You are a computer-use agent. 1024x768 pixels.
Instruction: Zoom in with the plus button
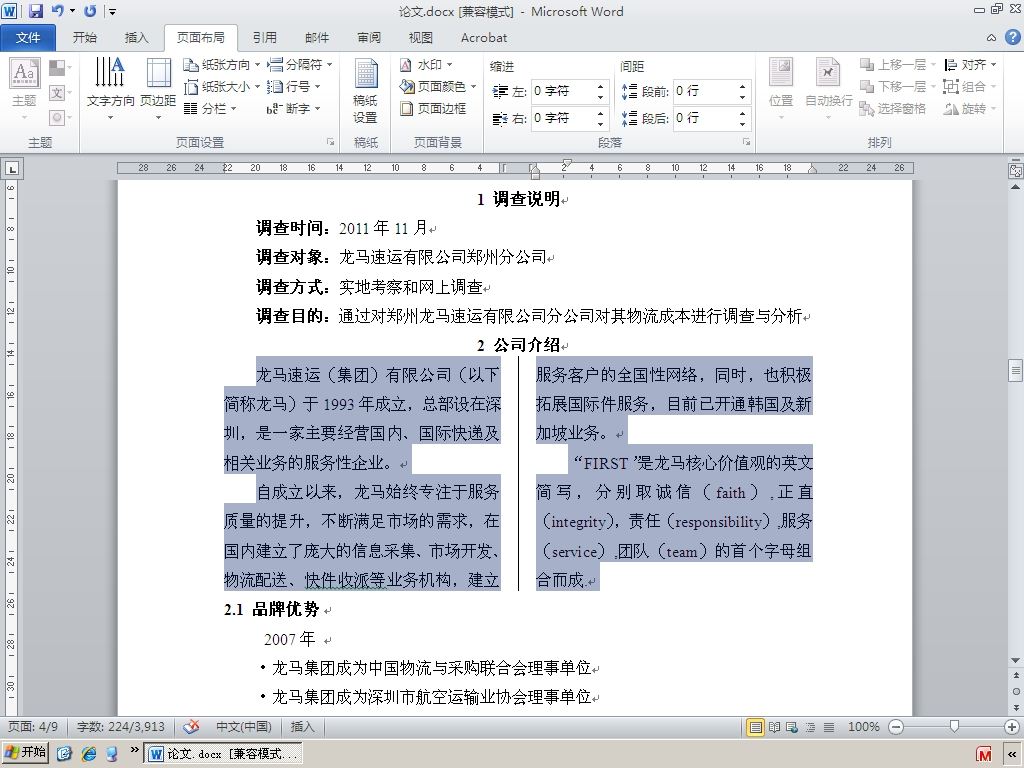tap(1012, 727)
